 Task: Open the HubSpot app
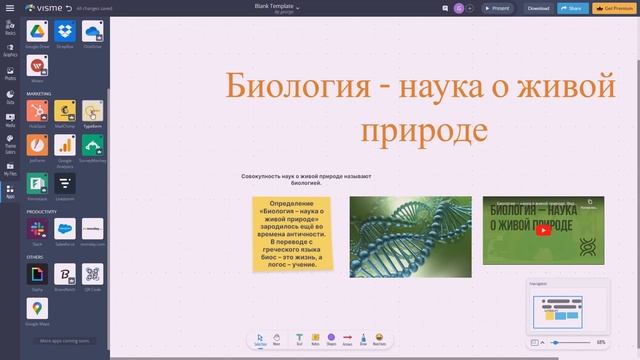coord(37,111)
